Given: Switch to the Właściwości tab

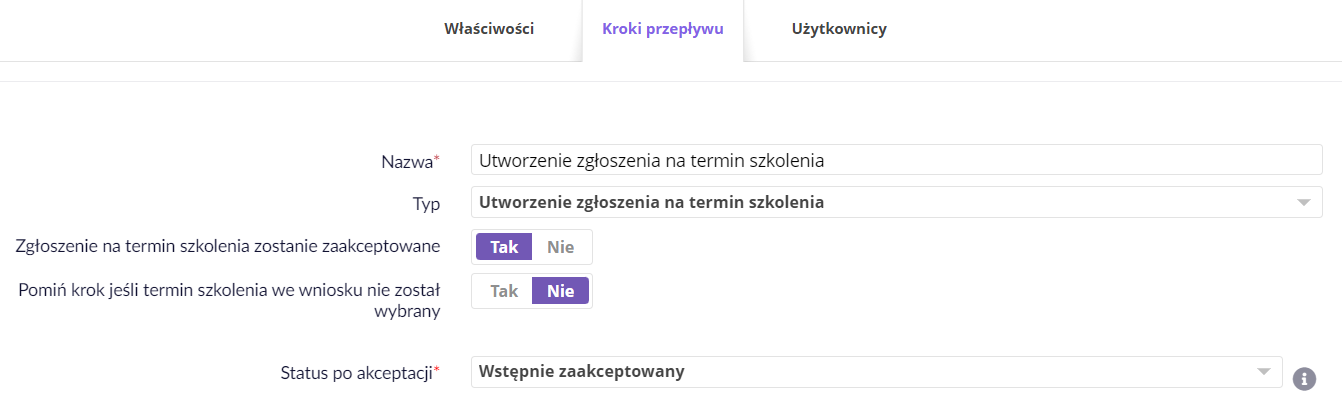Looking at the screenshot, I should (x=489, y=29).
